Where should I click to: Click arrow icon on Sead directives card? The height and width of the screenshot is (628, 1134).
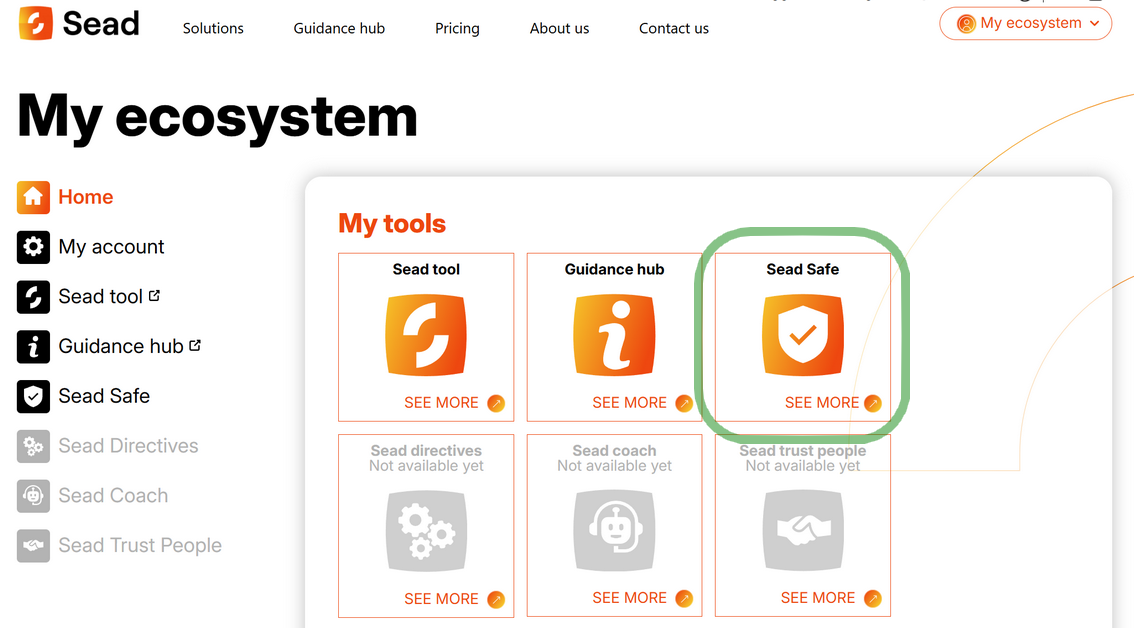point(496,599)
